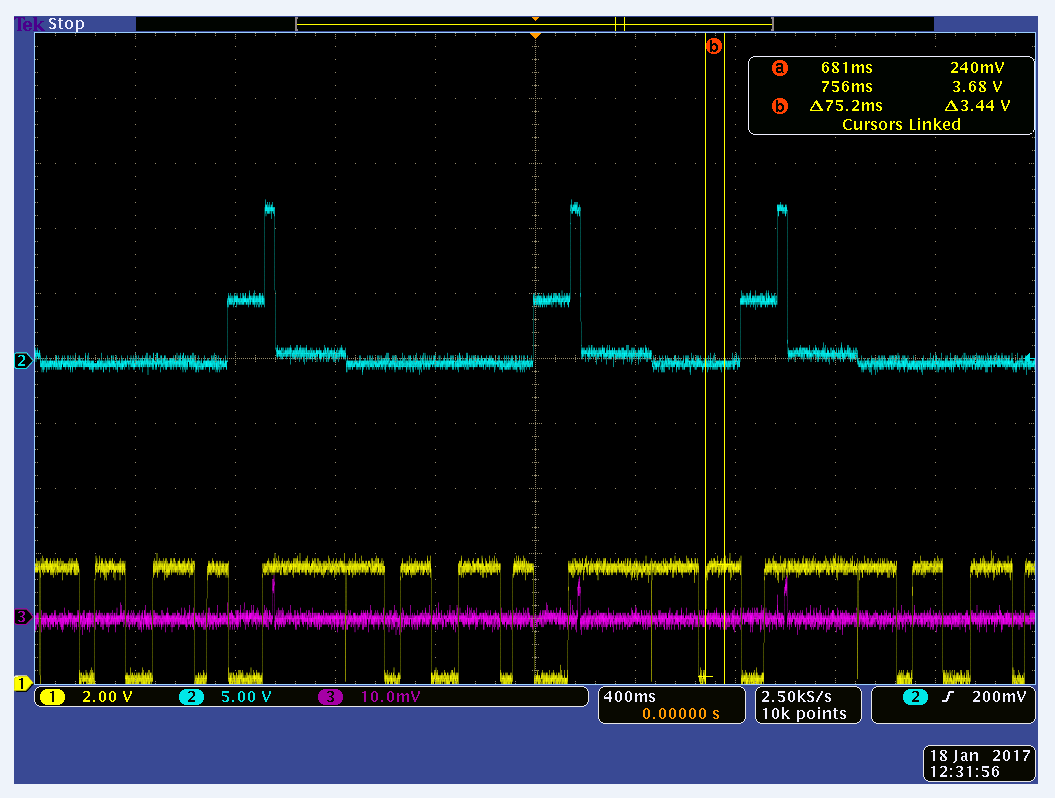Click the 681ms cursor a time value

tap(846, 68)
